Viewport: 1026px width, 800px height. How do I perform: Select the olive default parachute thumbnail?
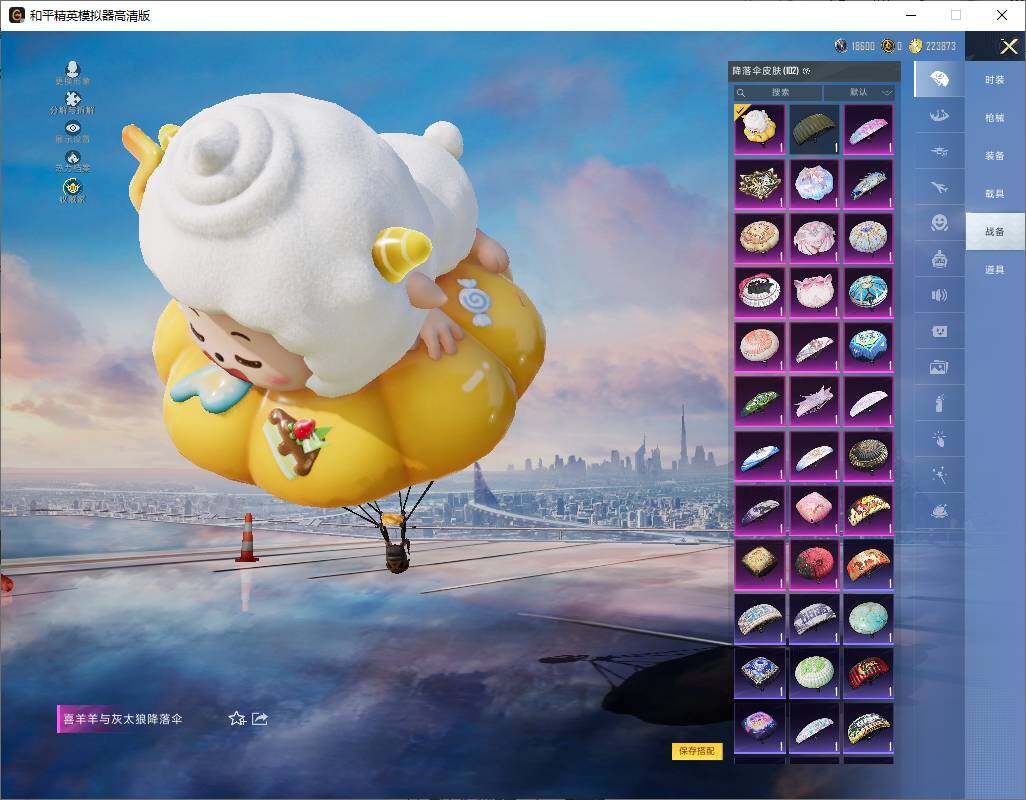coord(814,129)
